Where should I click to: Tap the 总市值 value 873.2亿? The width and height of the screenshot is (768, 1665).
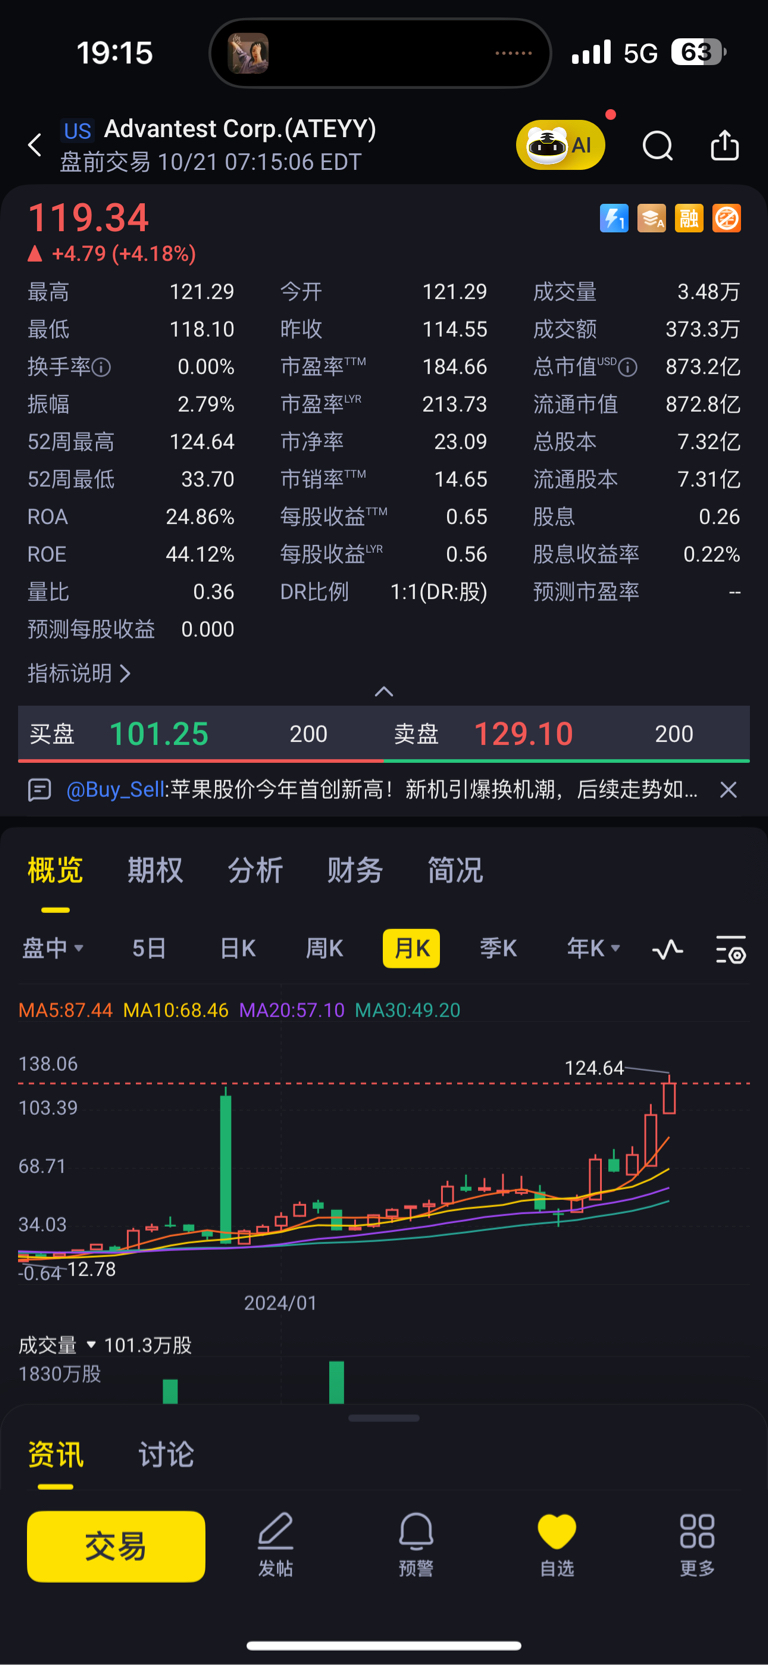[x=703, y=367]
